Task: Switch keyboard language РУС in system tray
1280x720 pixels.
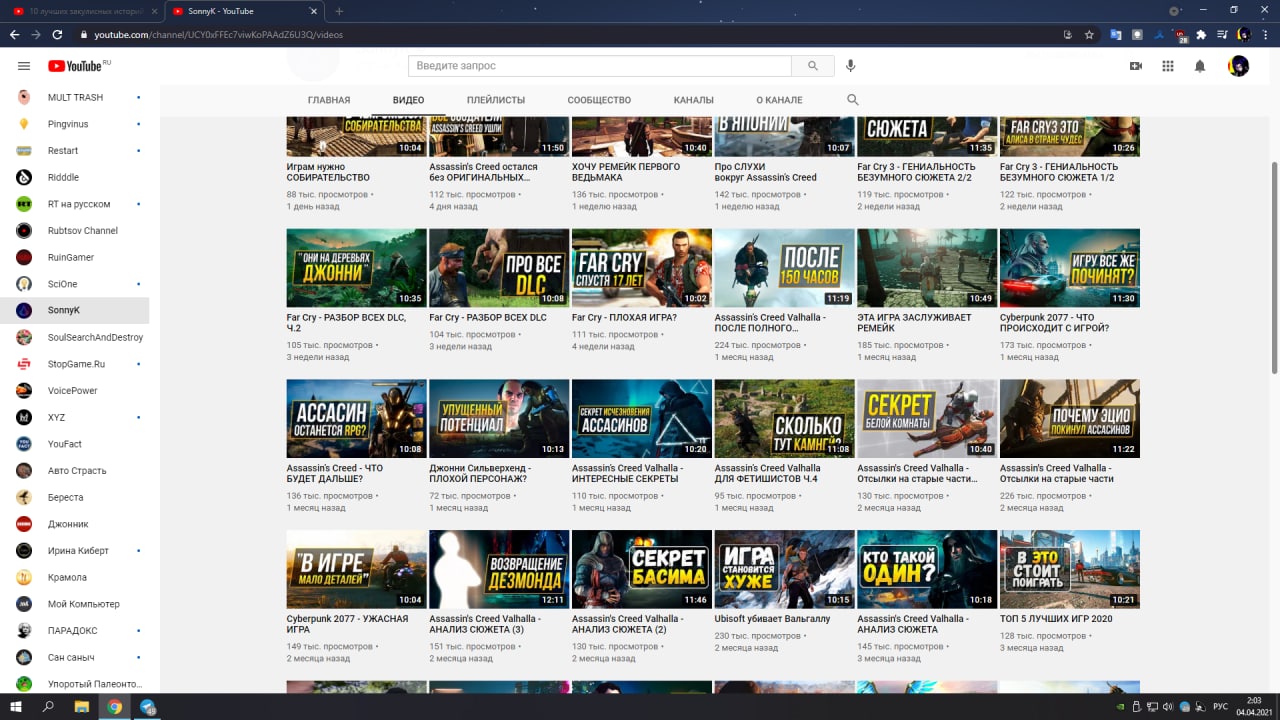Action: pyautogui.click(x=1220, y=706)
